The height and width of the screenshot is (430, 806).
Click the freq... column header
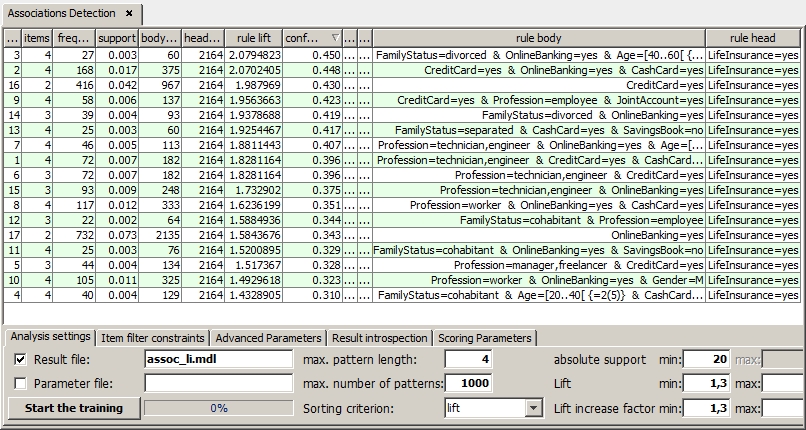tap(74, 38)
